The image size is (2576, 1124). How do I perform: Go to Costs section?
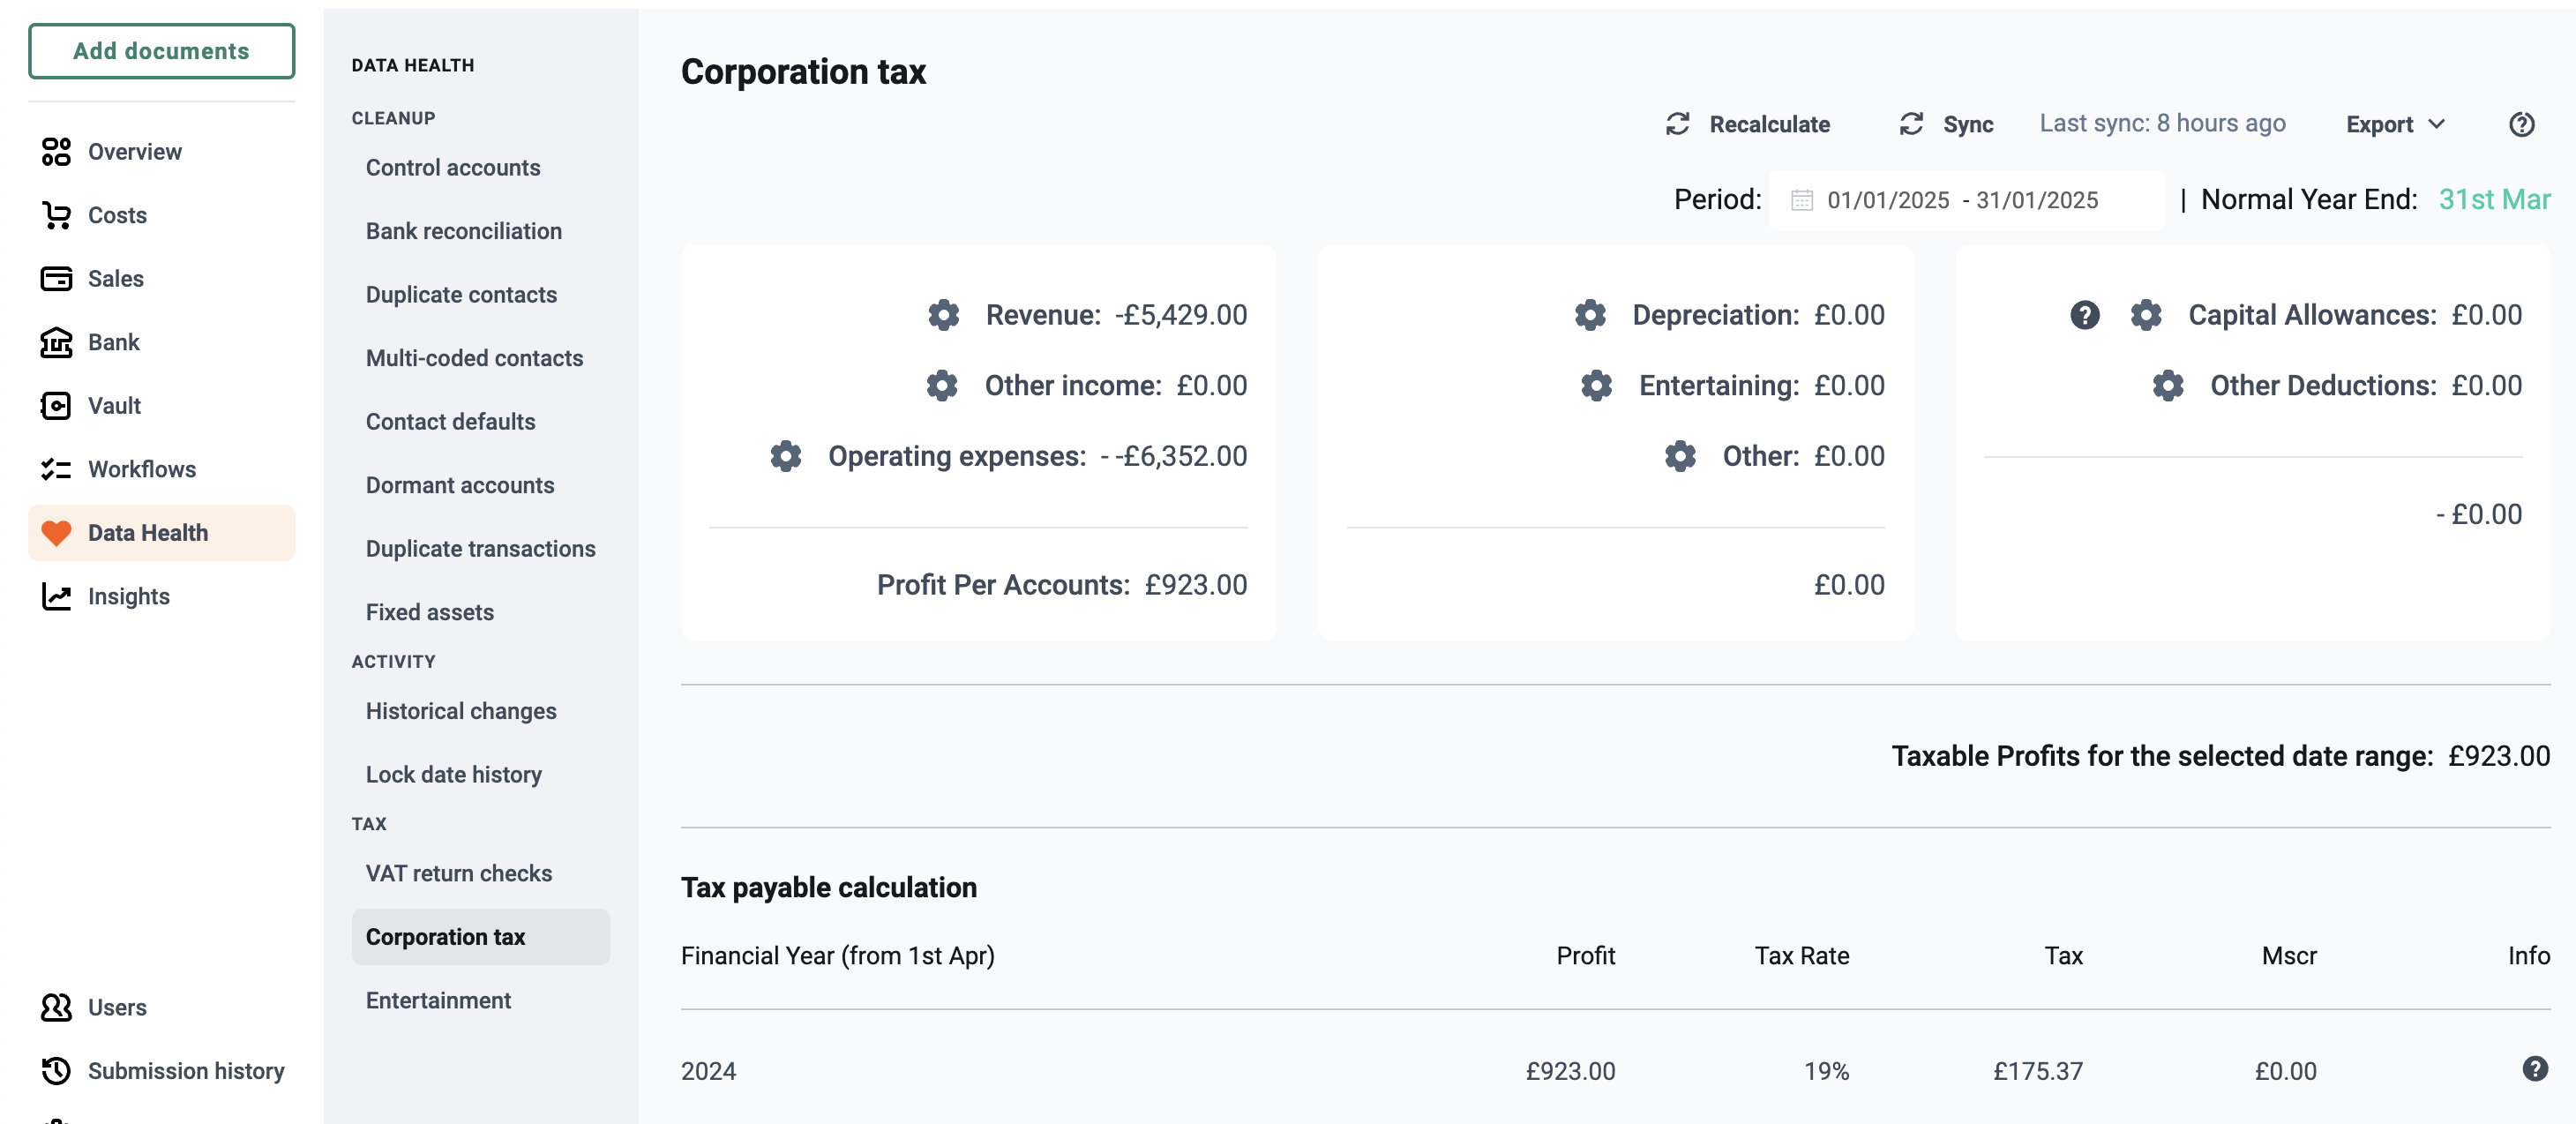coord(117,215)
